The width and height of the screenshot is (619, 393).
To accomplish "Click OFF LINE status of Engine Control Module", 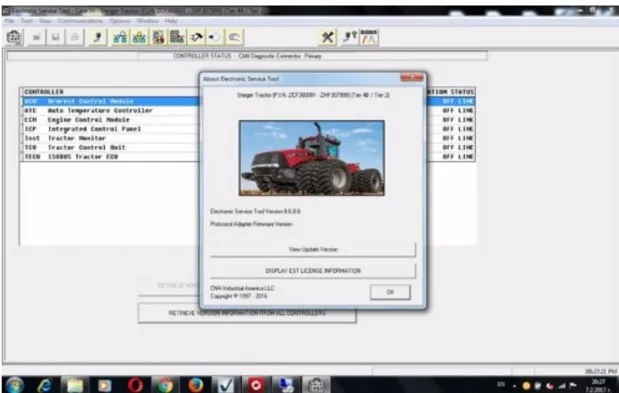I will [x=458, y=120].
